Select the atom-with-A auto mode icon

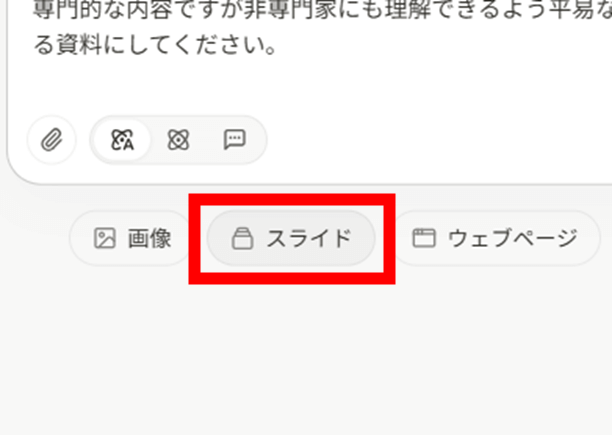[x=122, y=140]
